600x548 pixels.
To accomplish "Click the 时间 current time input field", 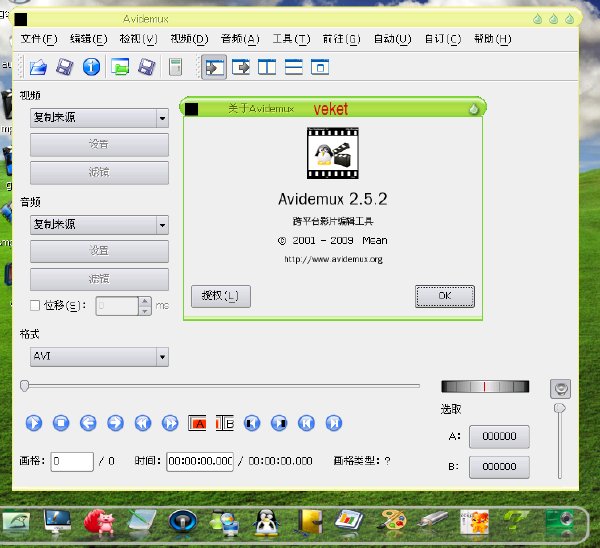I will (200, 462).
